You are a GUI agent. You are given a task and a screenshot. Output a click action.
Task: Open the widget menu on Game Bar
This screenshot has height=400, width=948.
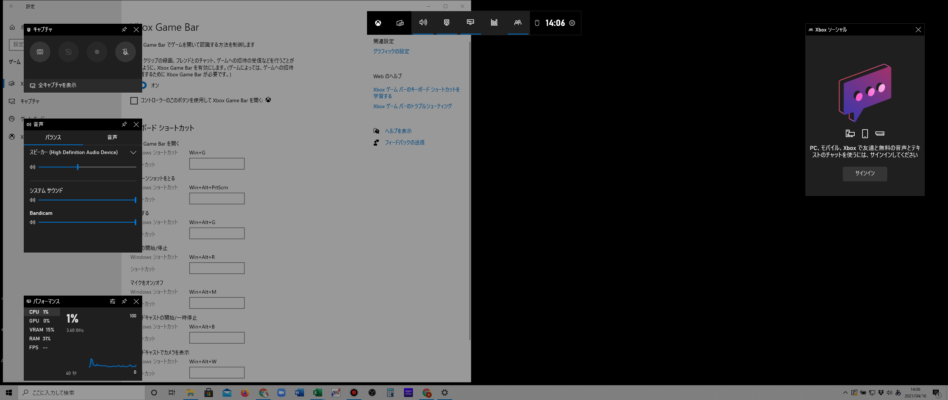tap(400, 23)
